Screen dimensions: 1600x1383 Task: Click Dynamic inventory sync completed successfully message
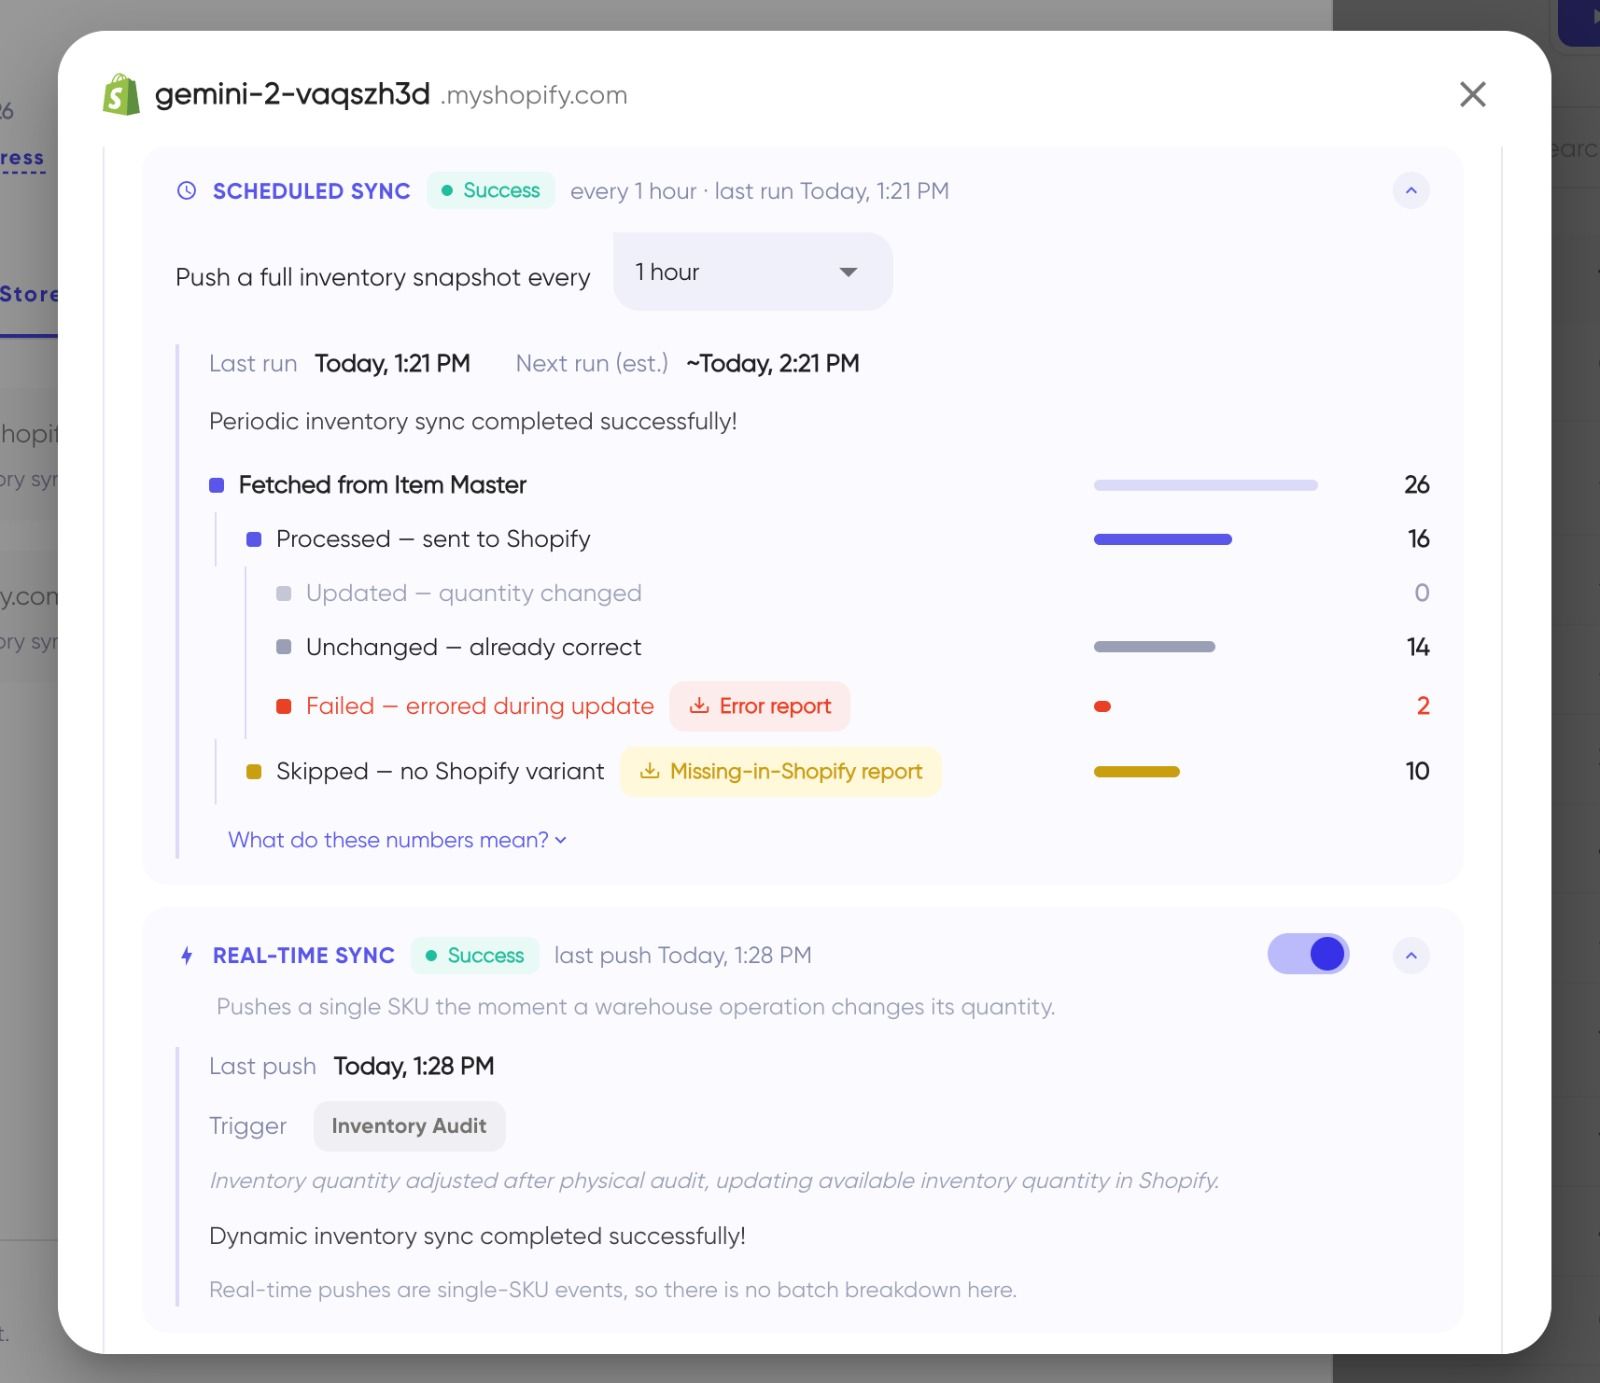click(477, 1236)
